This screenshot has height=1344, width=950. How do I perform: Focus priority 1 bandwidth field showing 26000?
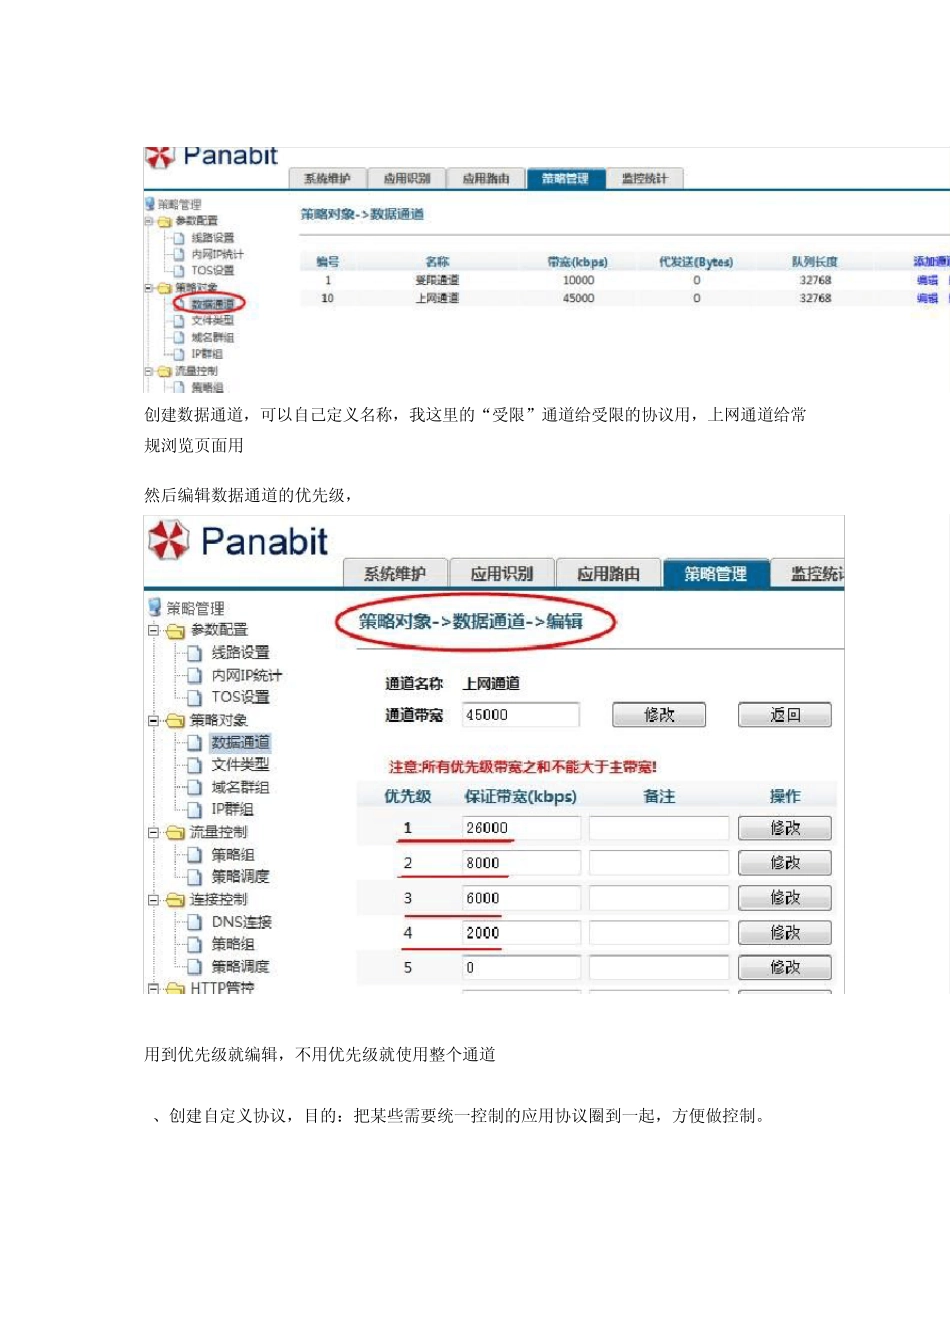[520, 828]
